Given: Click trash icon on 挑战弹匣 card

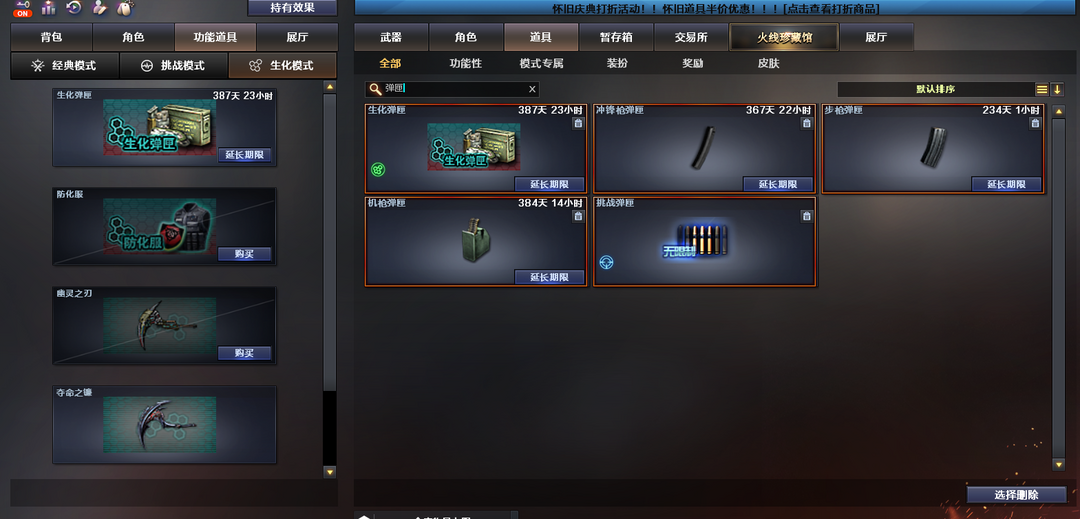Looking at the screenshot, I should [x=806, y=216].
